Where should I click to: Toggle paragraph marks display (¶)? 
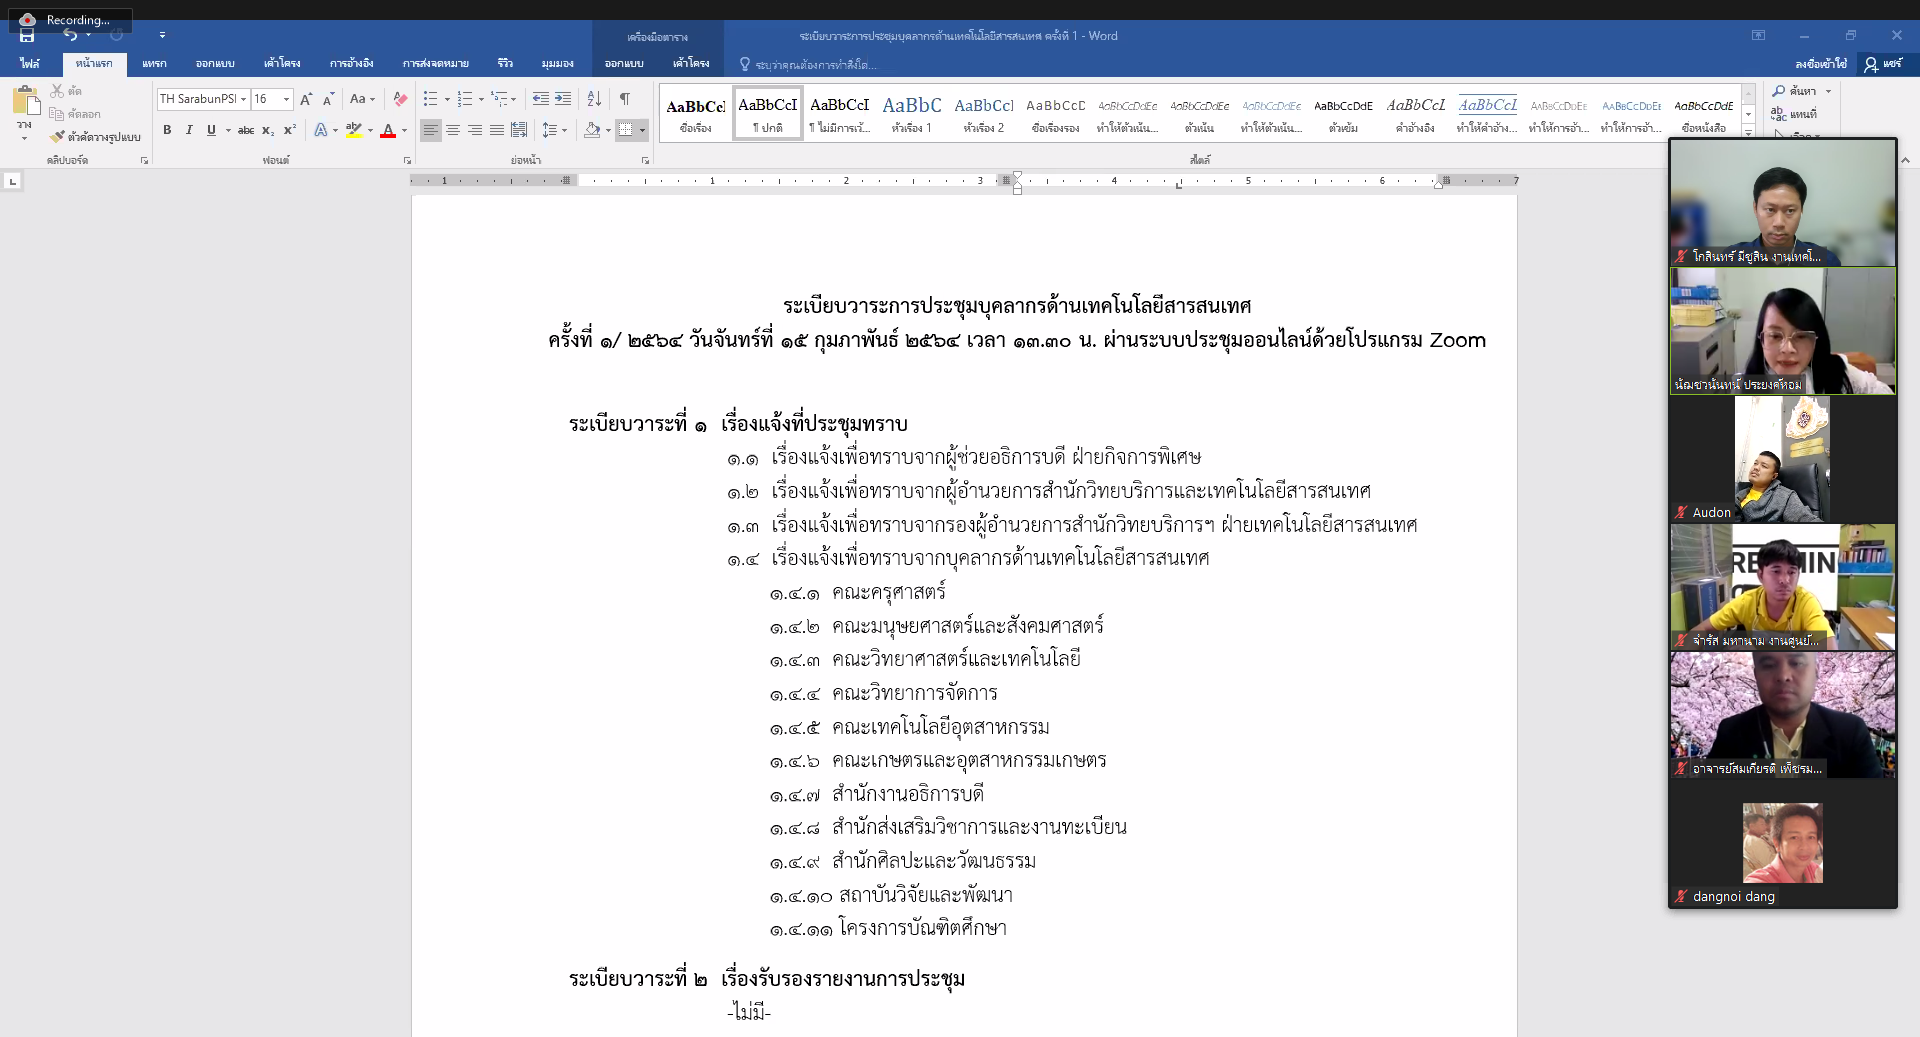pyautogui.click(x=625, y=99)
